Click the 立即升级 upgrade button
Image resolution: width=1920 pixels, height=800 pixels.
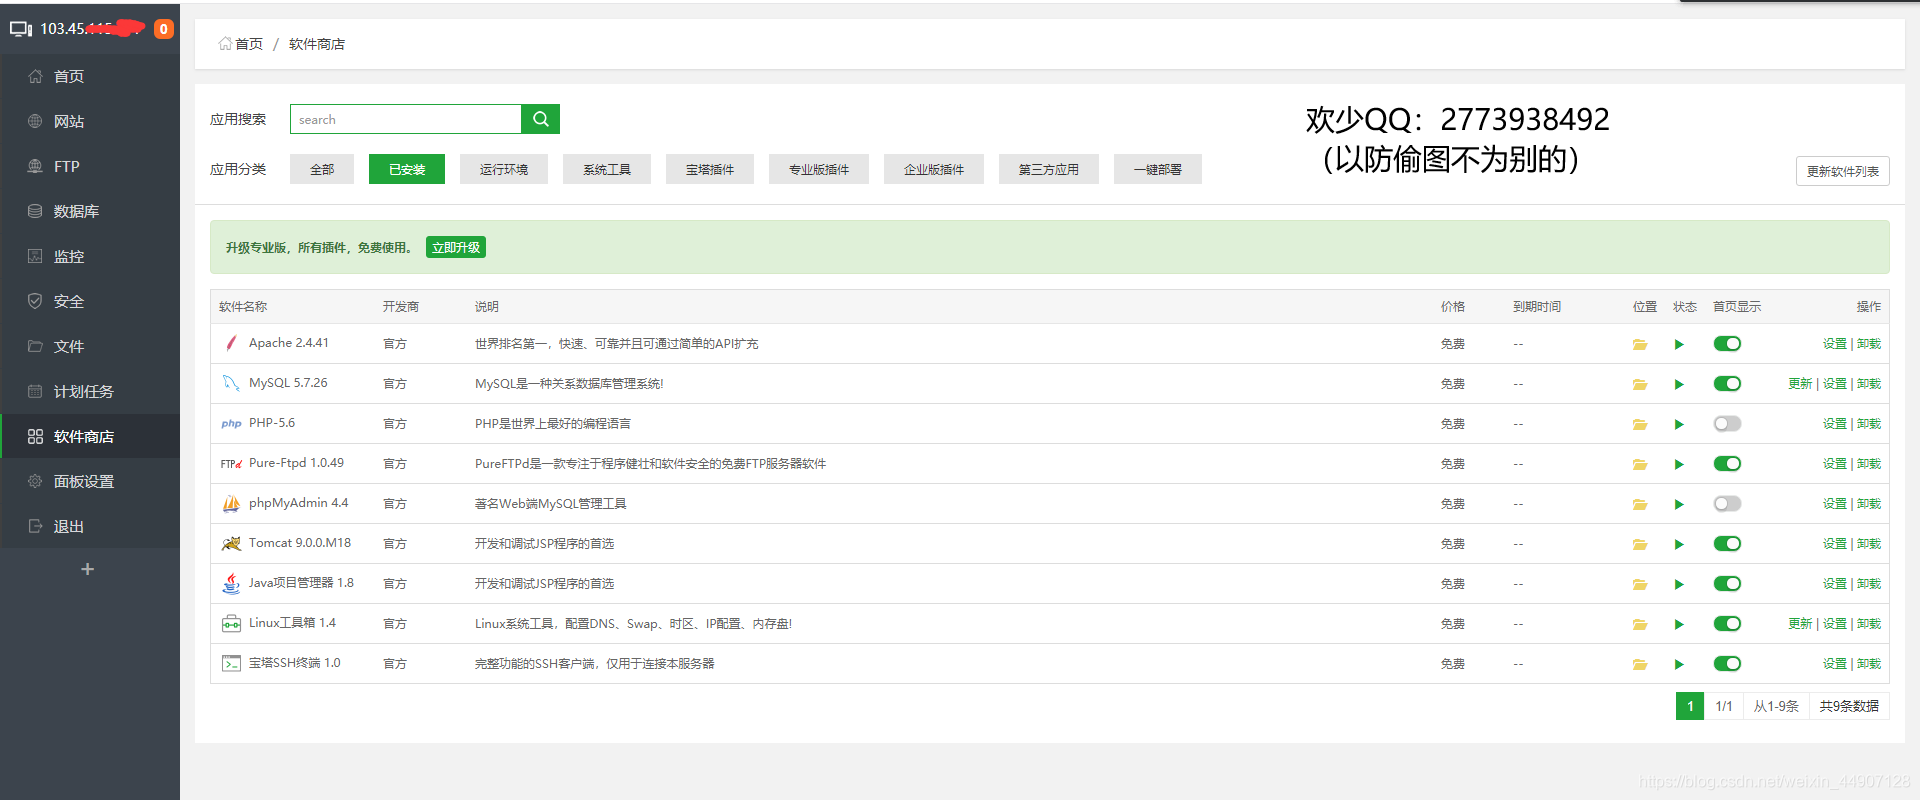click(x=456, y=247)
